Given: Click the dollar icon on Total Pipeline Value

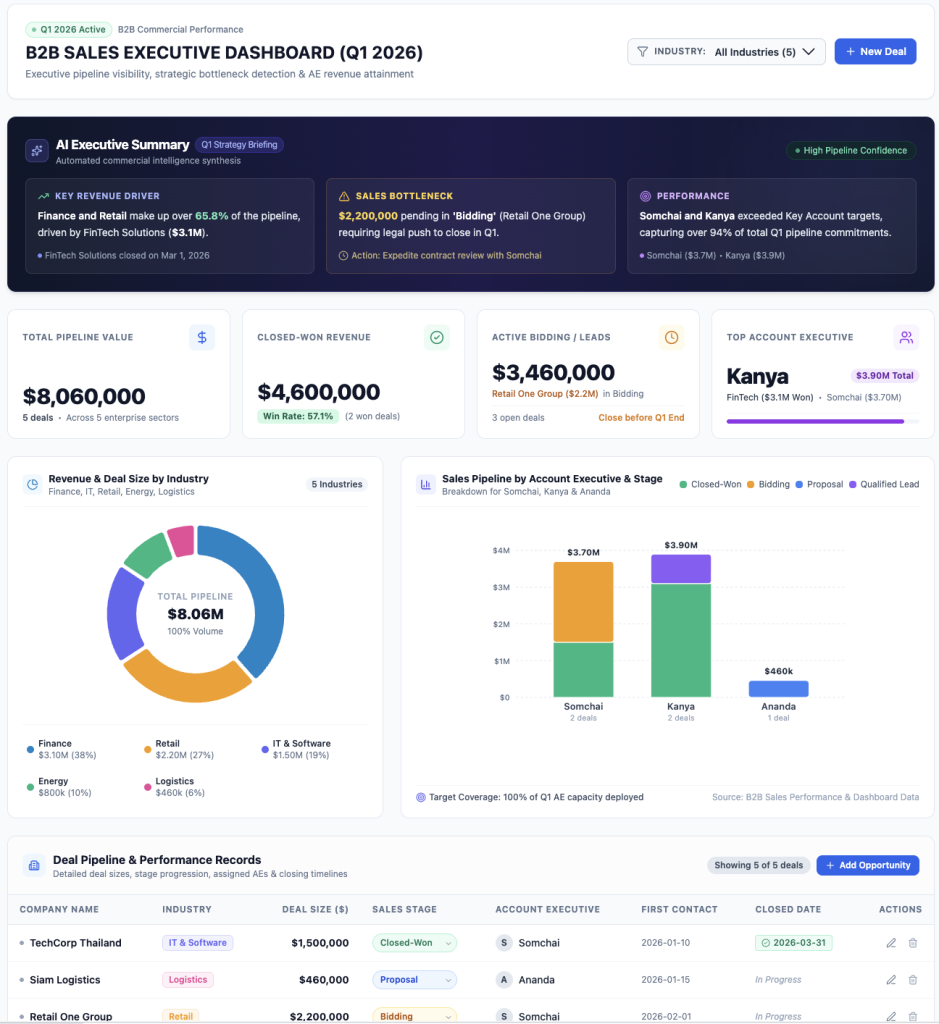Looking at the screenshot, I should click(202, 338).
